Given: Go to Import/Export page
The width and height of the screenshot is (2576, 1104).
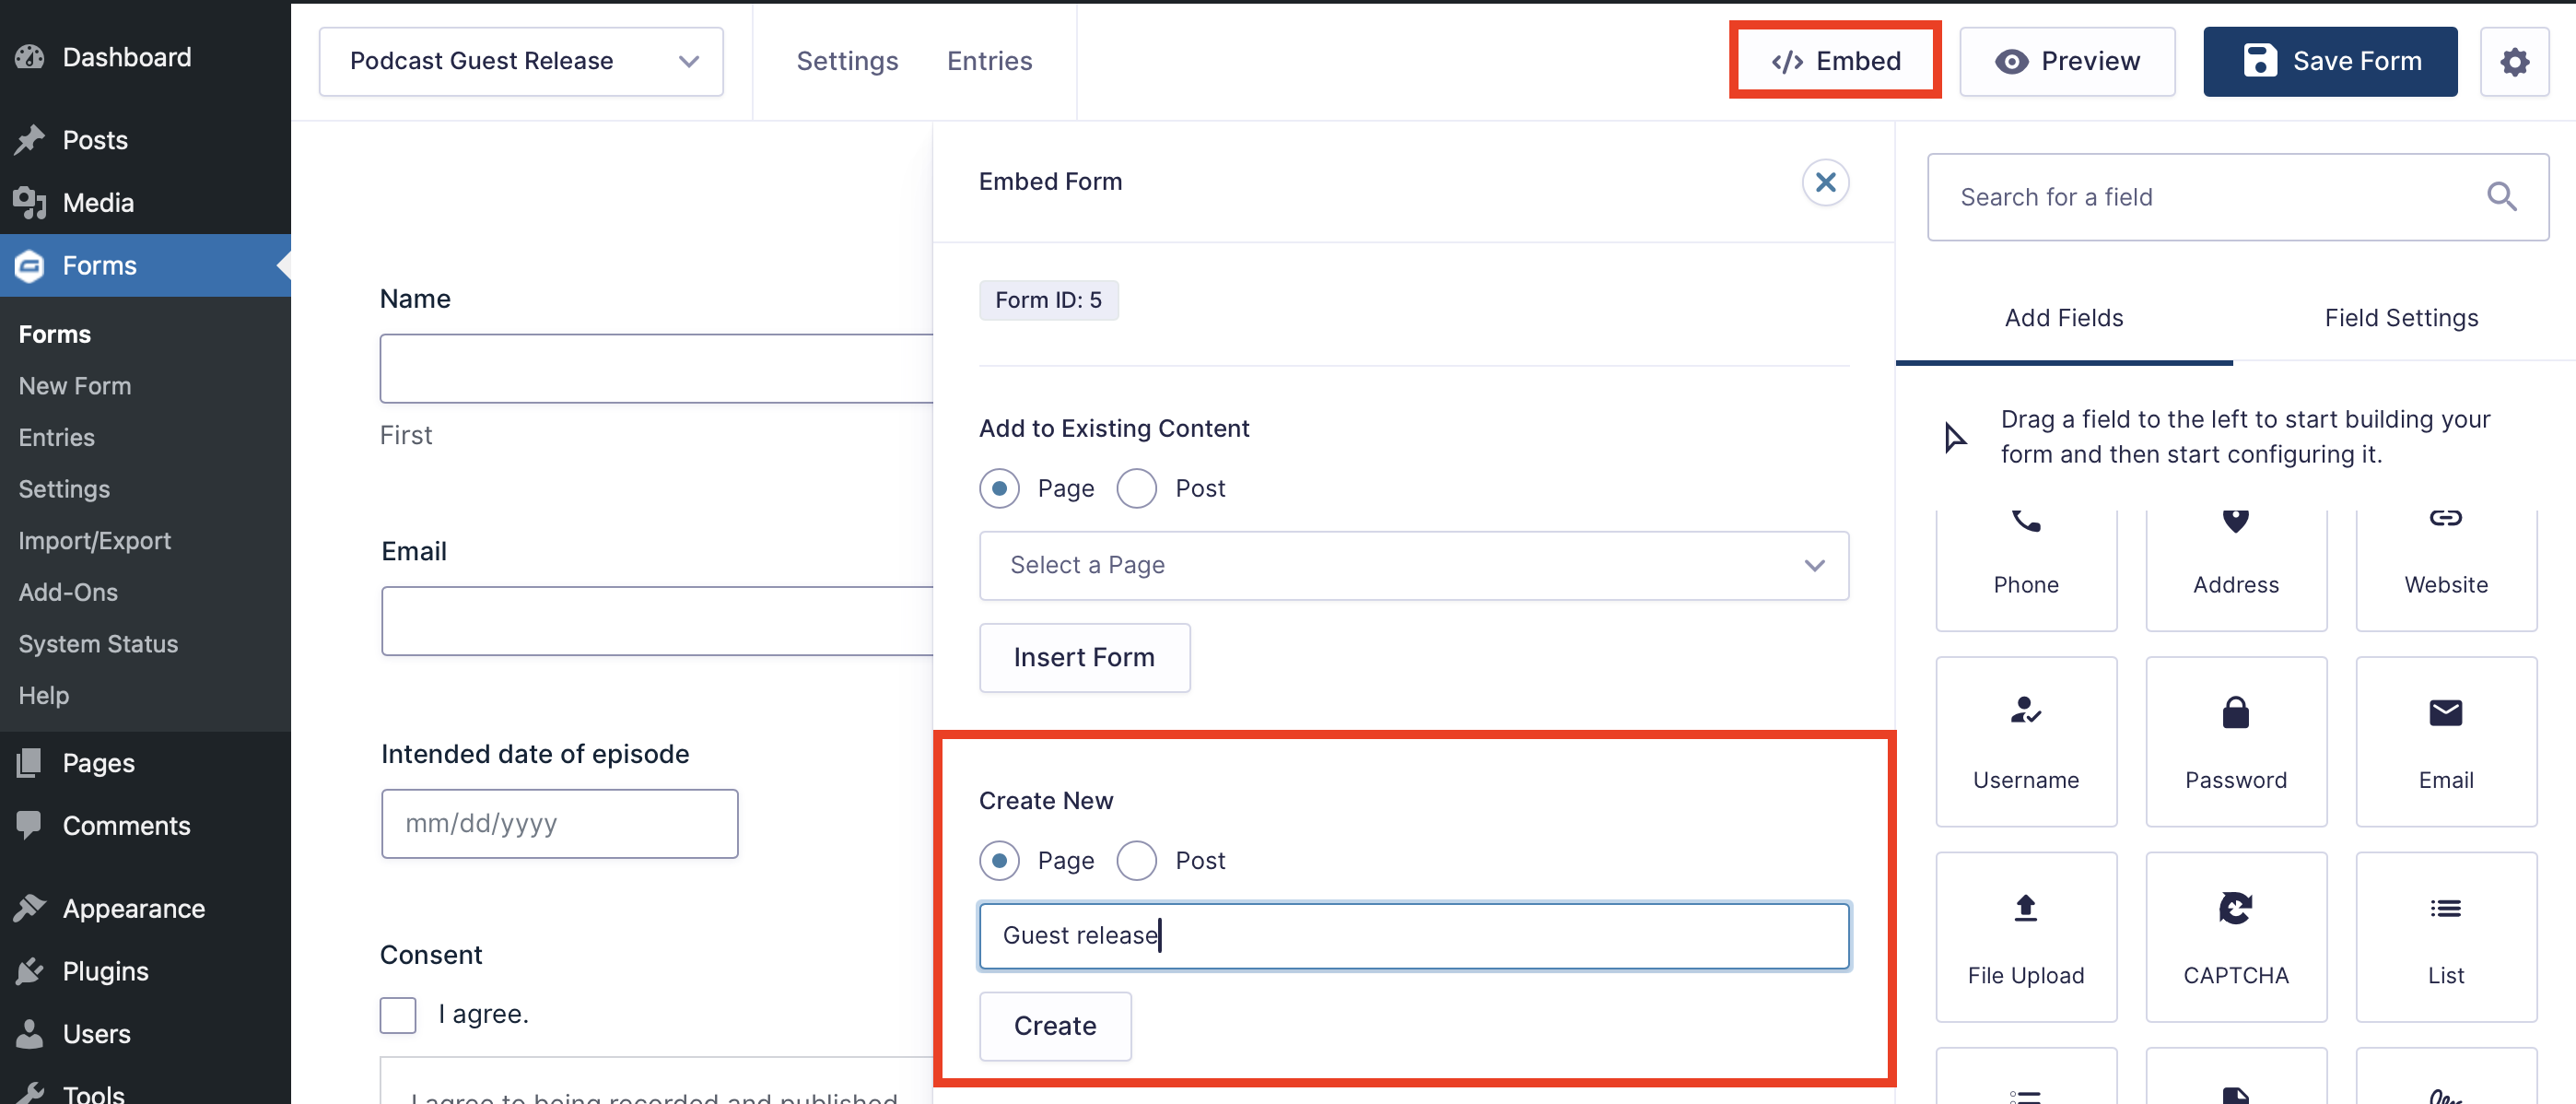Looking at the screenshot, I should tap(95, 540).
